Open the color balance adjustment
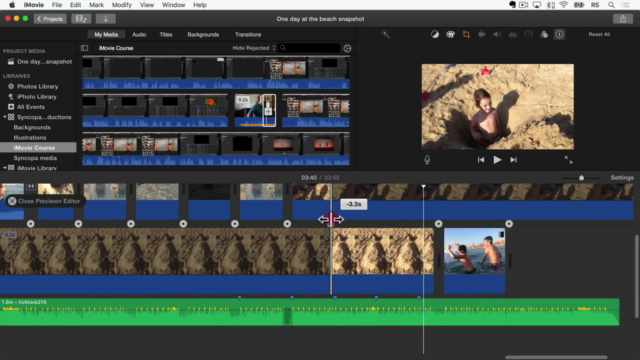640x360 pixels. (435, 34)
